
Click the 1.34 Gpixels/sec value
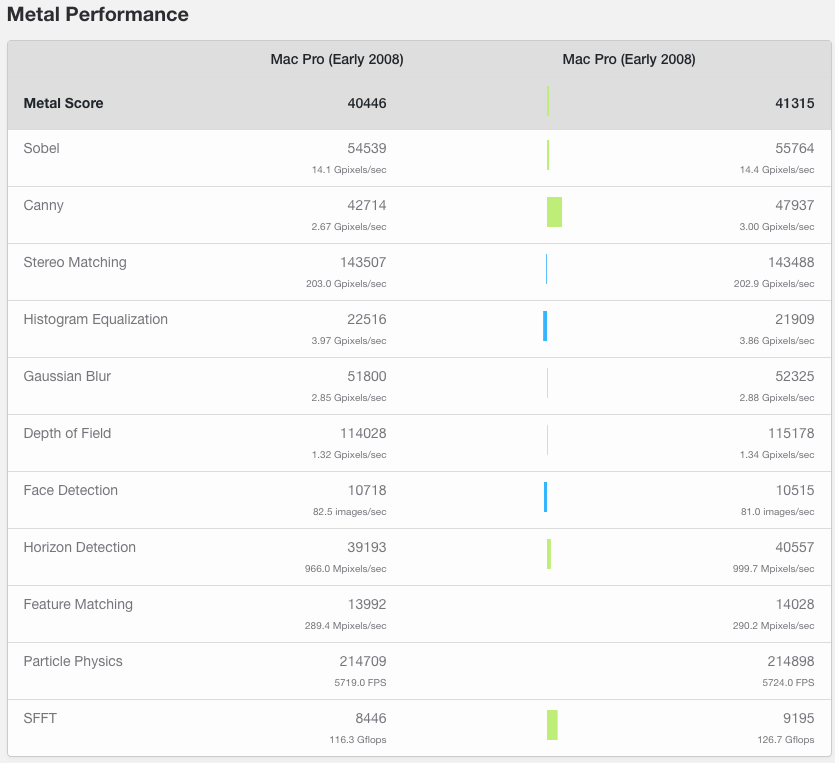[777, 455]
